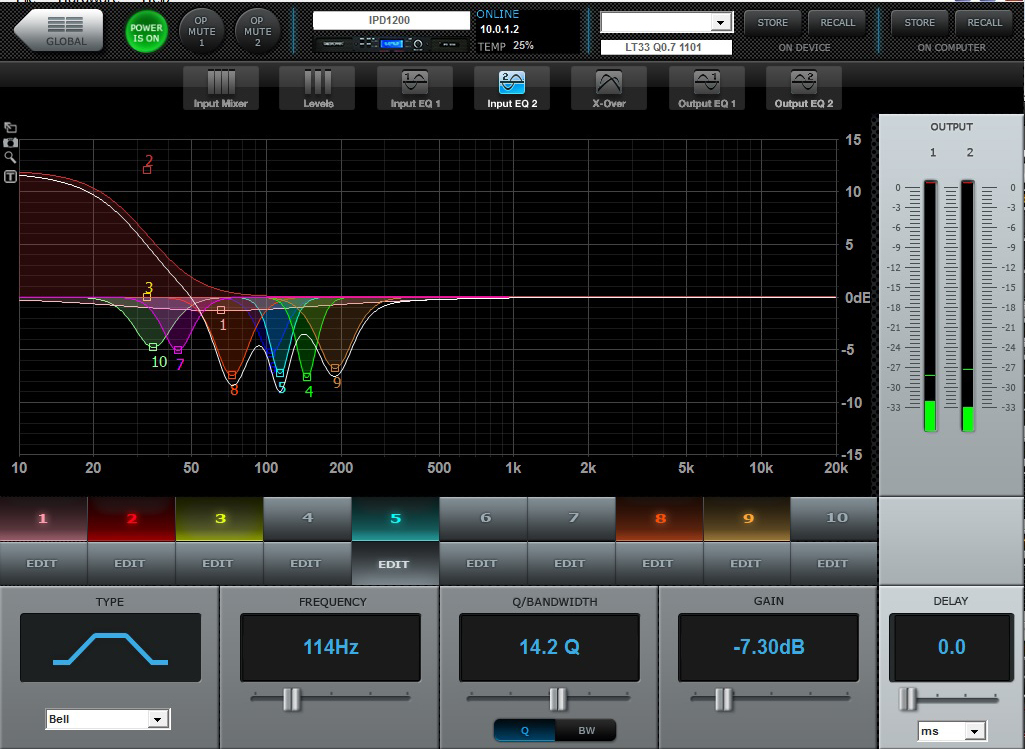Click RECALL under On Computer

click(x=984, y=23)
